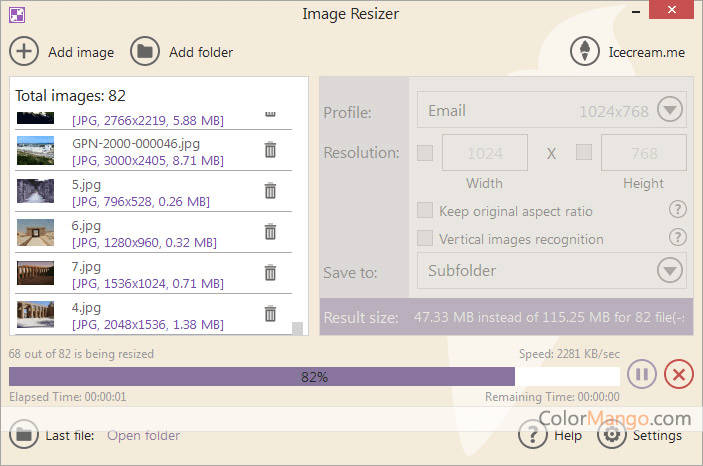703x466 pixels.
Task: Click the 82% progress bar
Action: point(314,377)
